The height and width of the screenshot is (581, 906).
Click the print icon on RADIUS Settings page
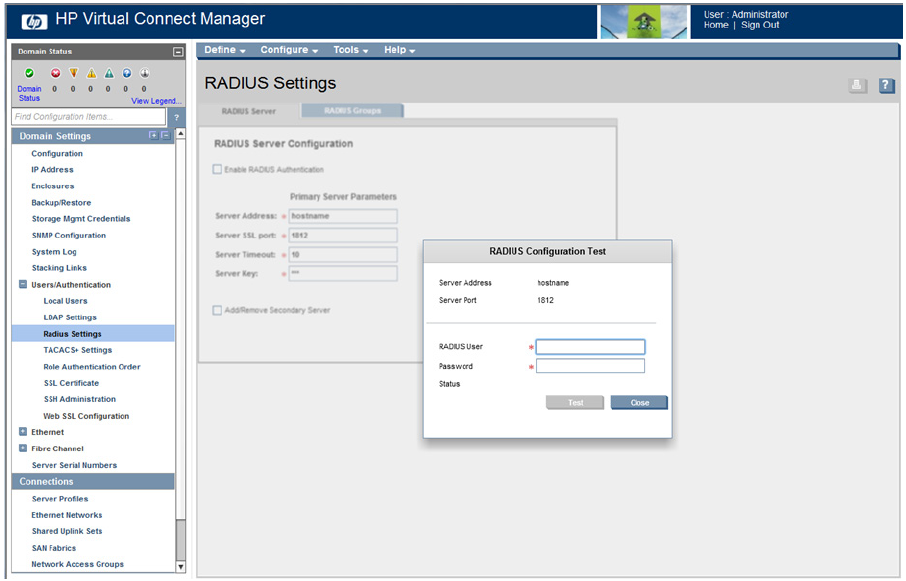click(857, 86)
